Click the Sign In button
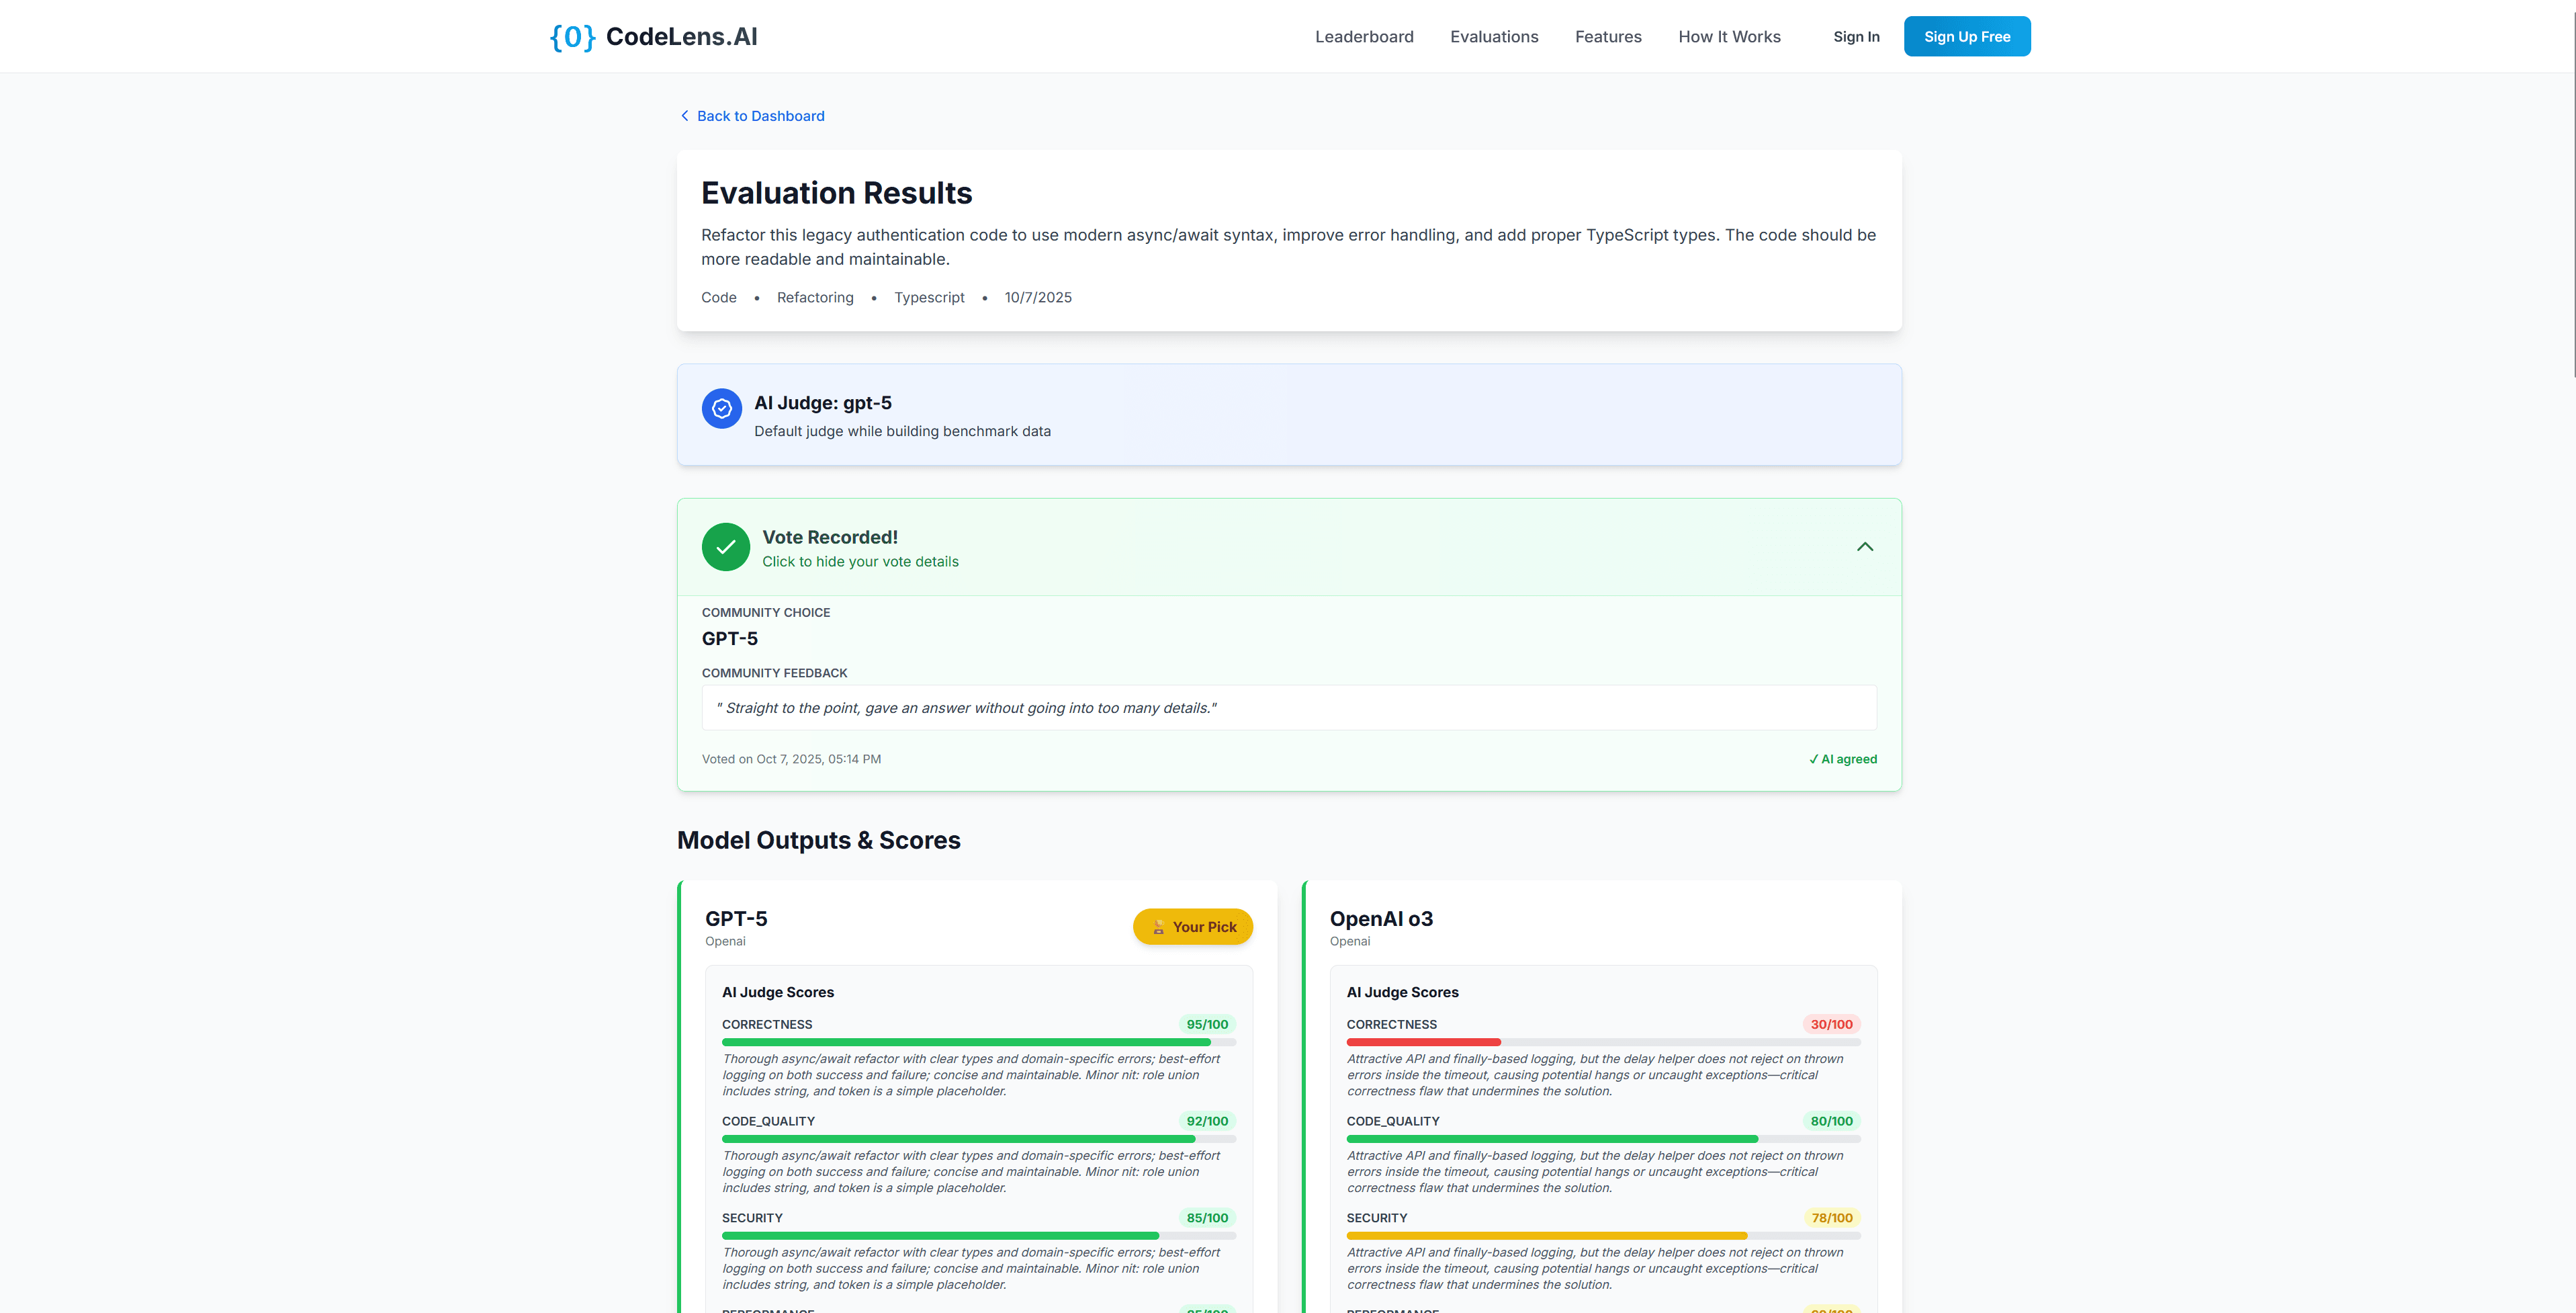Image resolution: width=2576 pixels, height=1313 pixels. 1856,36
